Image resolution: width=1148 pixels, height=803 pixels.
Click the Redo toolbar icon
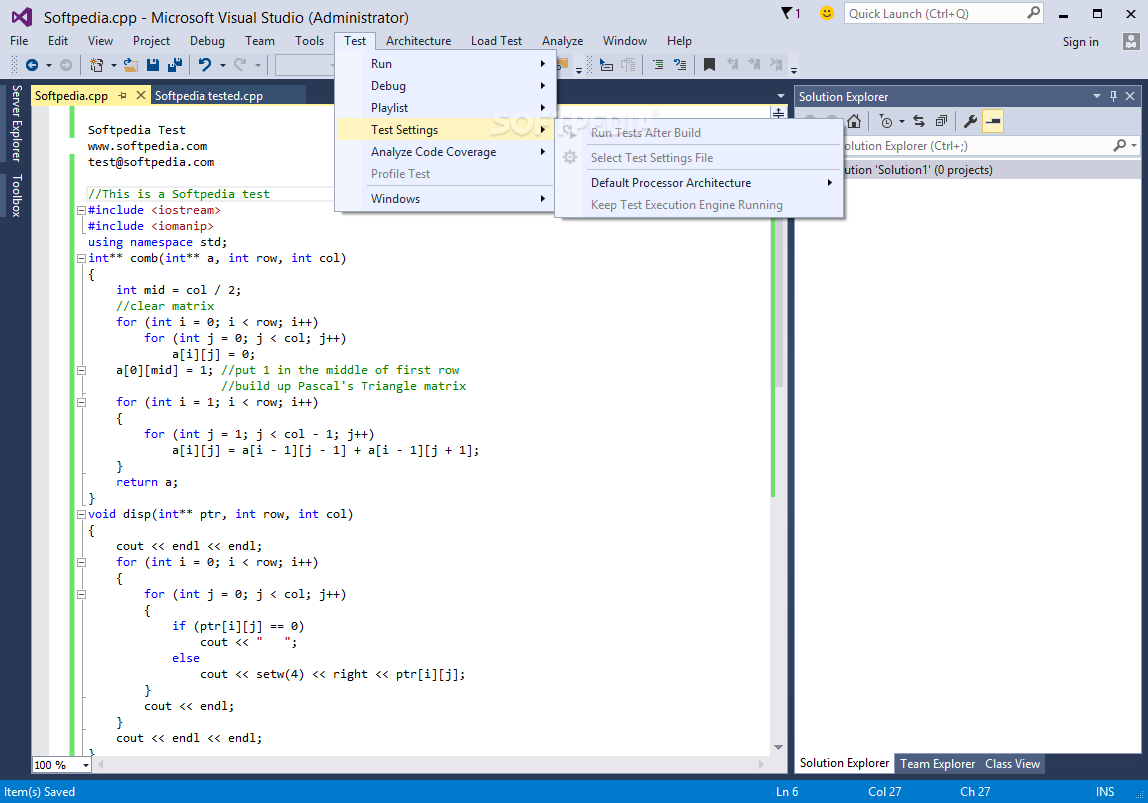click(239, 65)
